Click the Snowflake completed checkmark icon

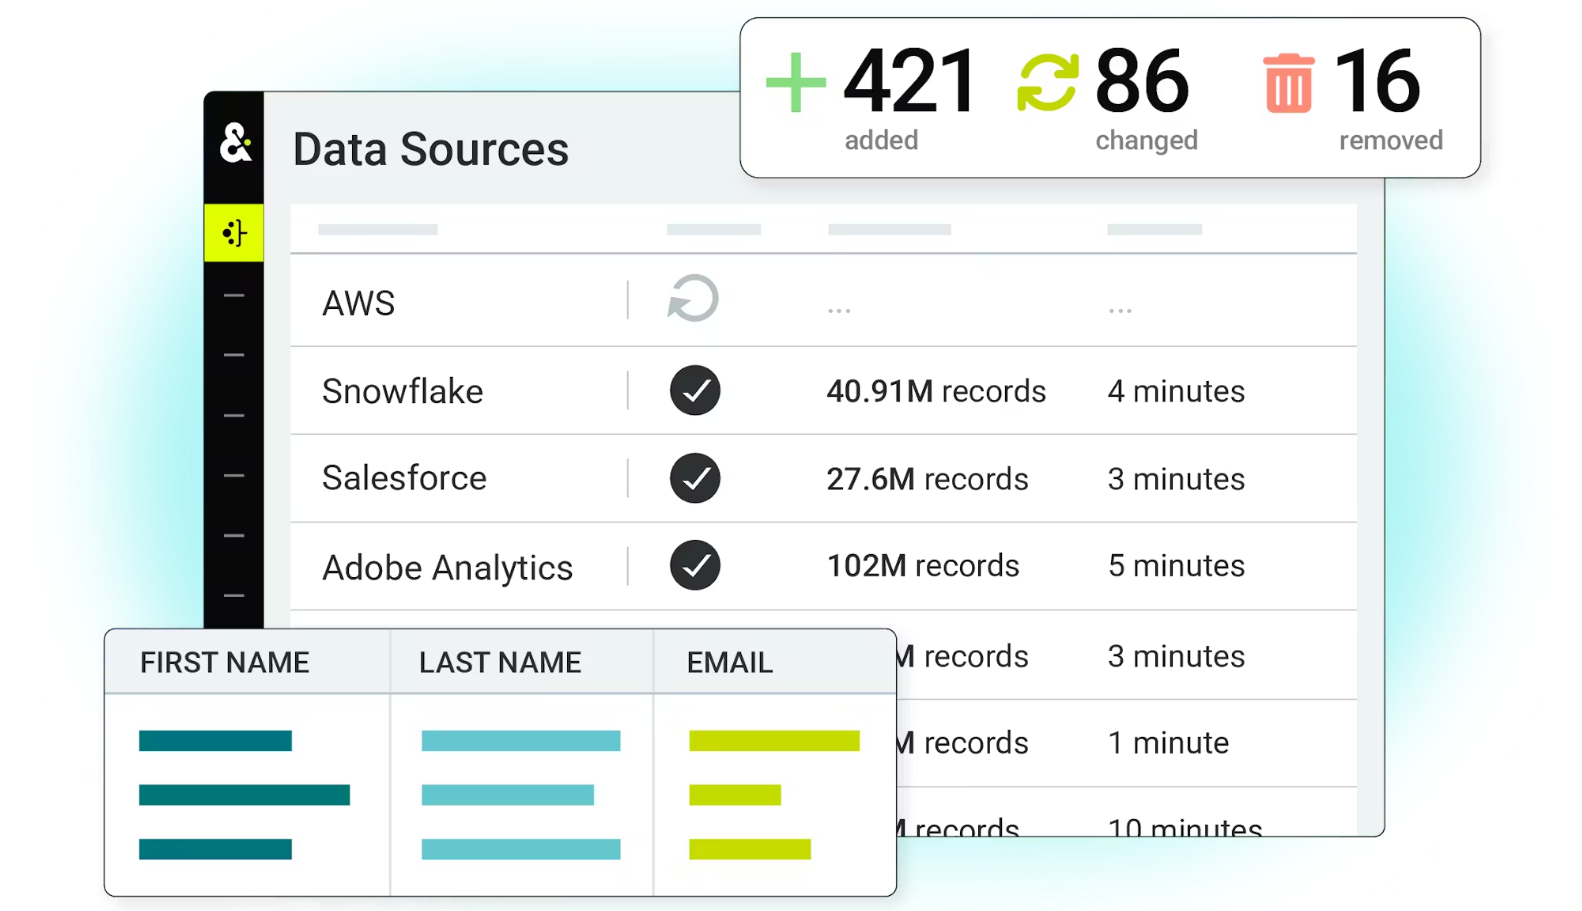click(695, 391)
